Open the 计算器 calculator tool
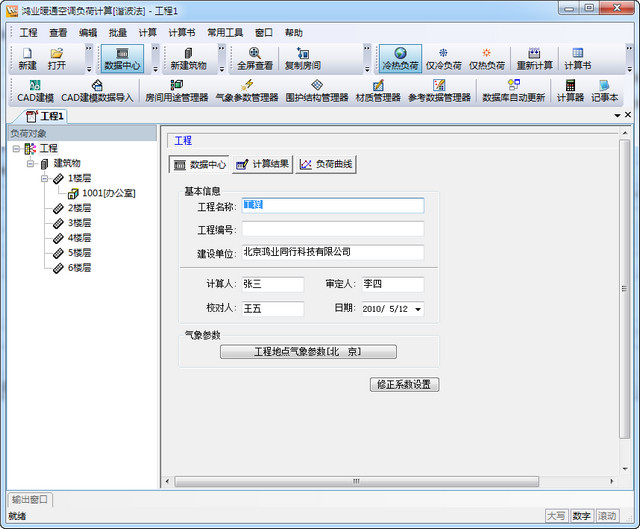Image resolution: width=640 pixels, height=529 pixels. pos(570,91)
